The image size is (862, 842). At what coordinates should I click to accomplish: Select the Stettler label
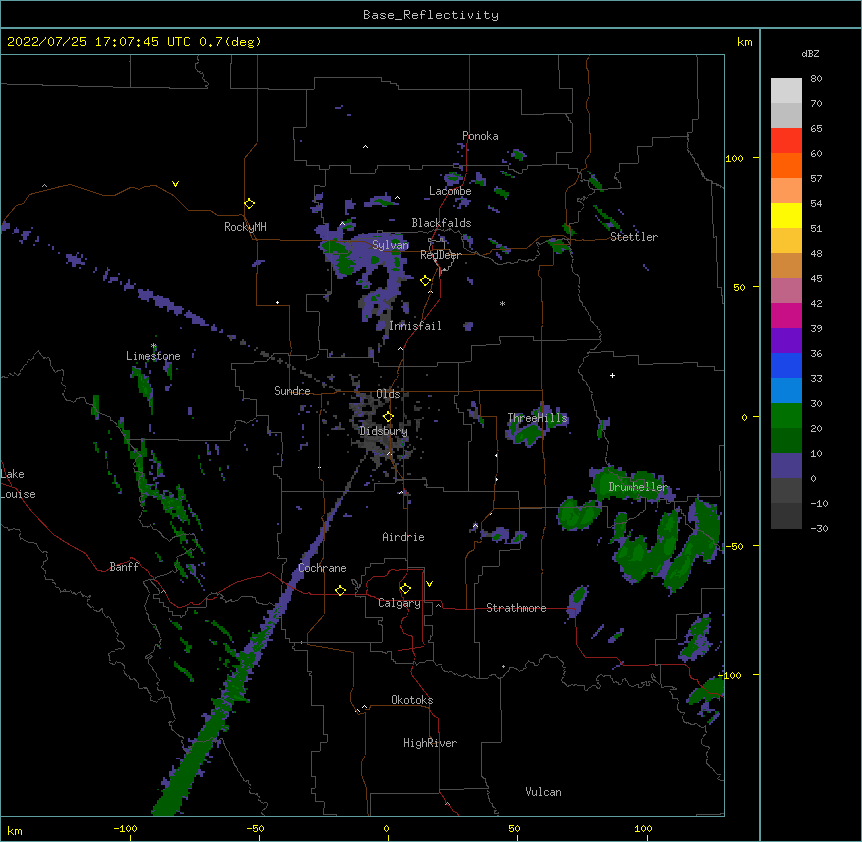(634, 237)
